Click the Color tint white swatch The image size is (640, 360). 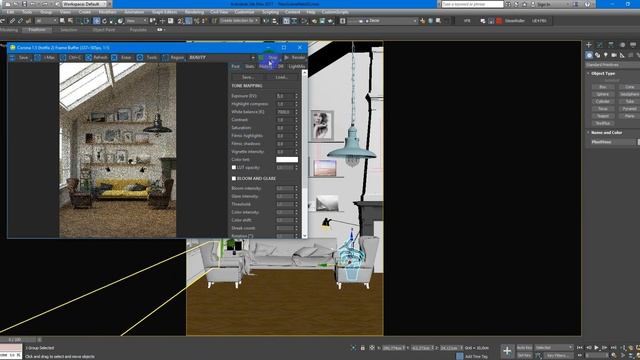287,160
